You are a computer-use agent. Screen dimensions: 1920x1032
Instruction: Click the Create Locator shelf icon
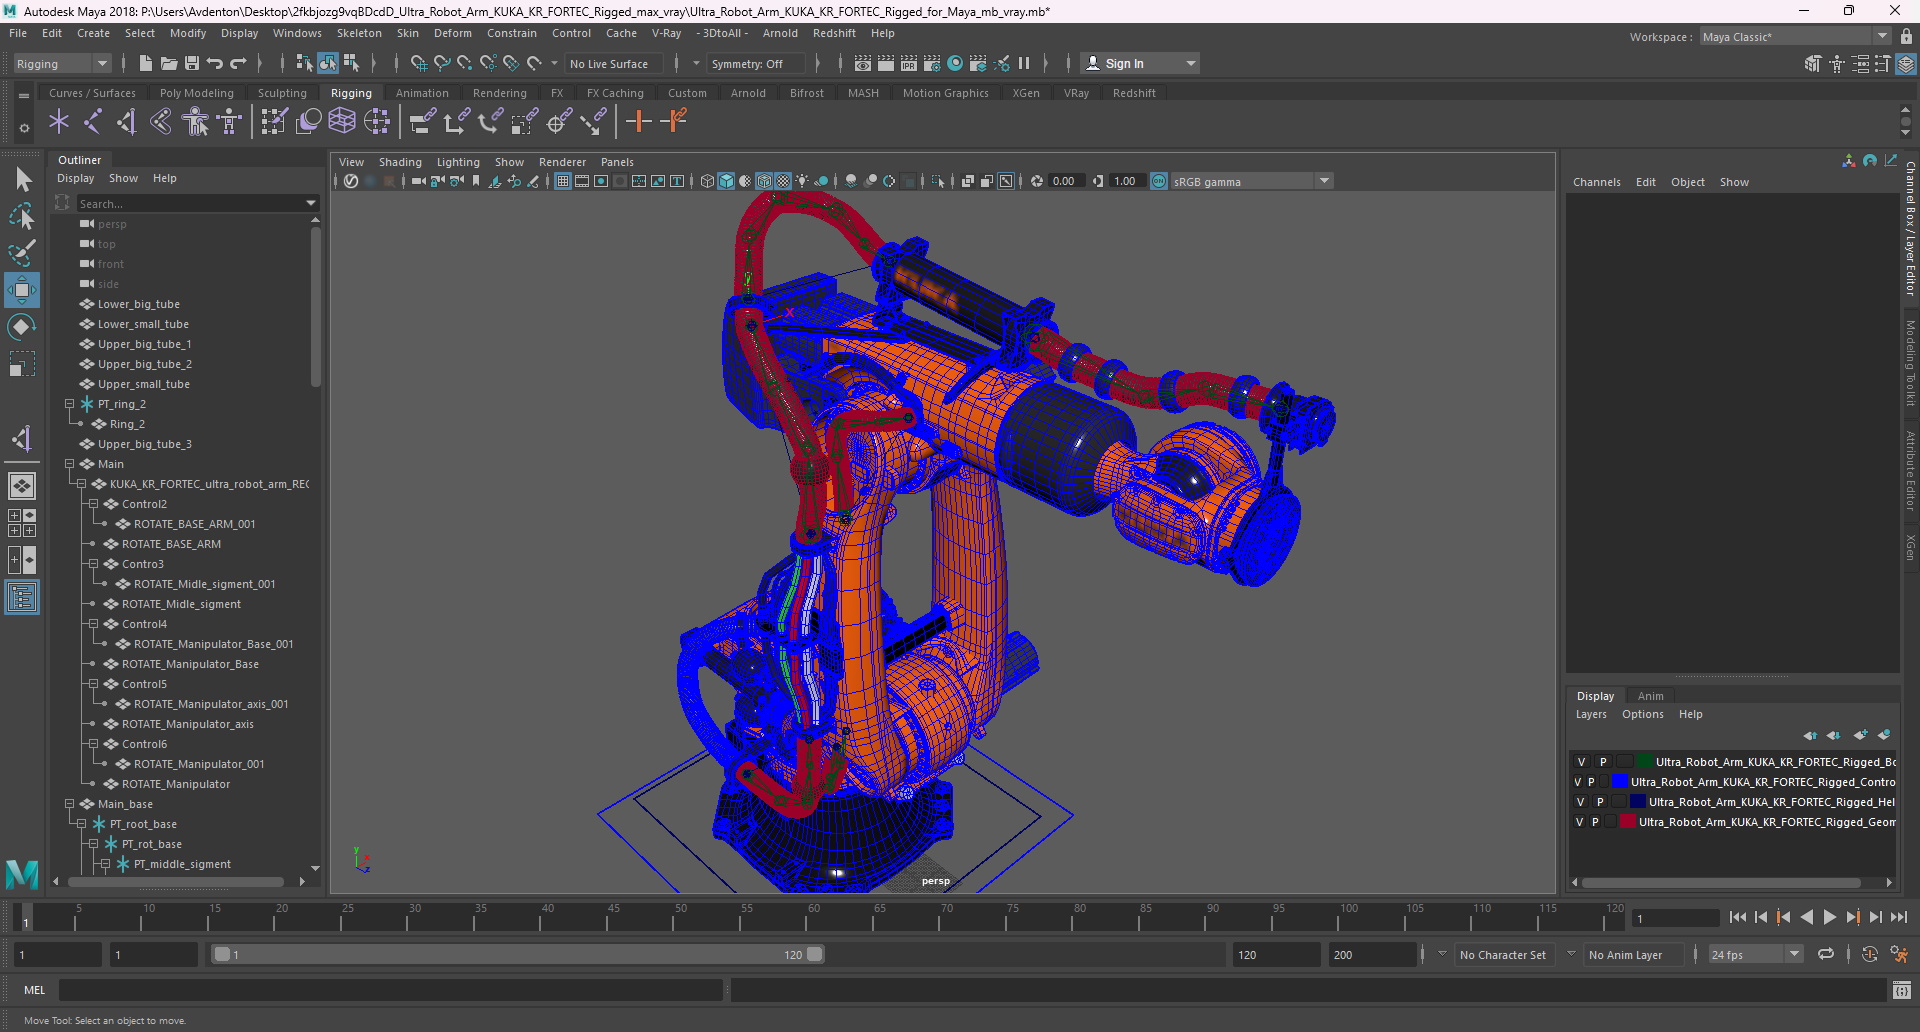click(x=59, y=122)
